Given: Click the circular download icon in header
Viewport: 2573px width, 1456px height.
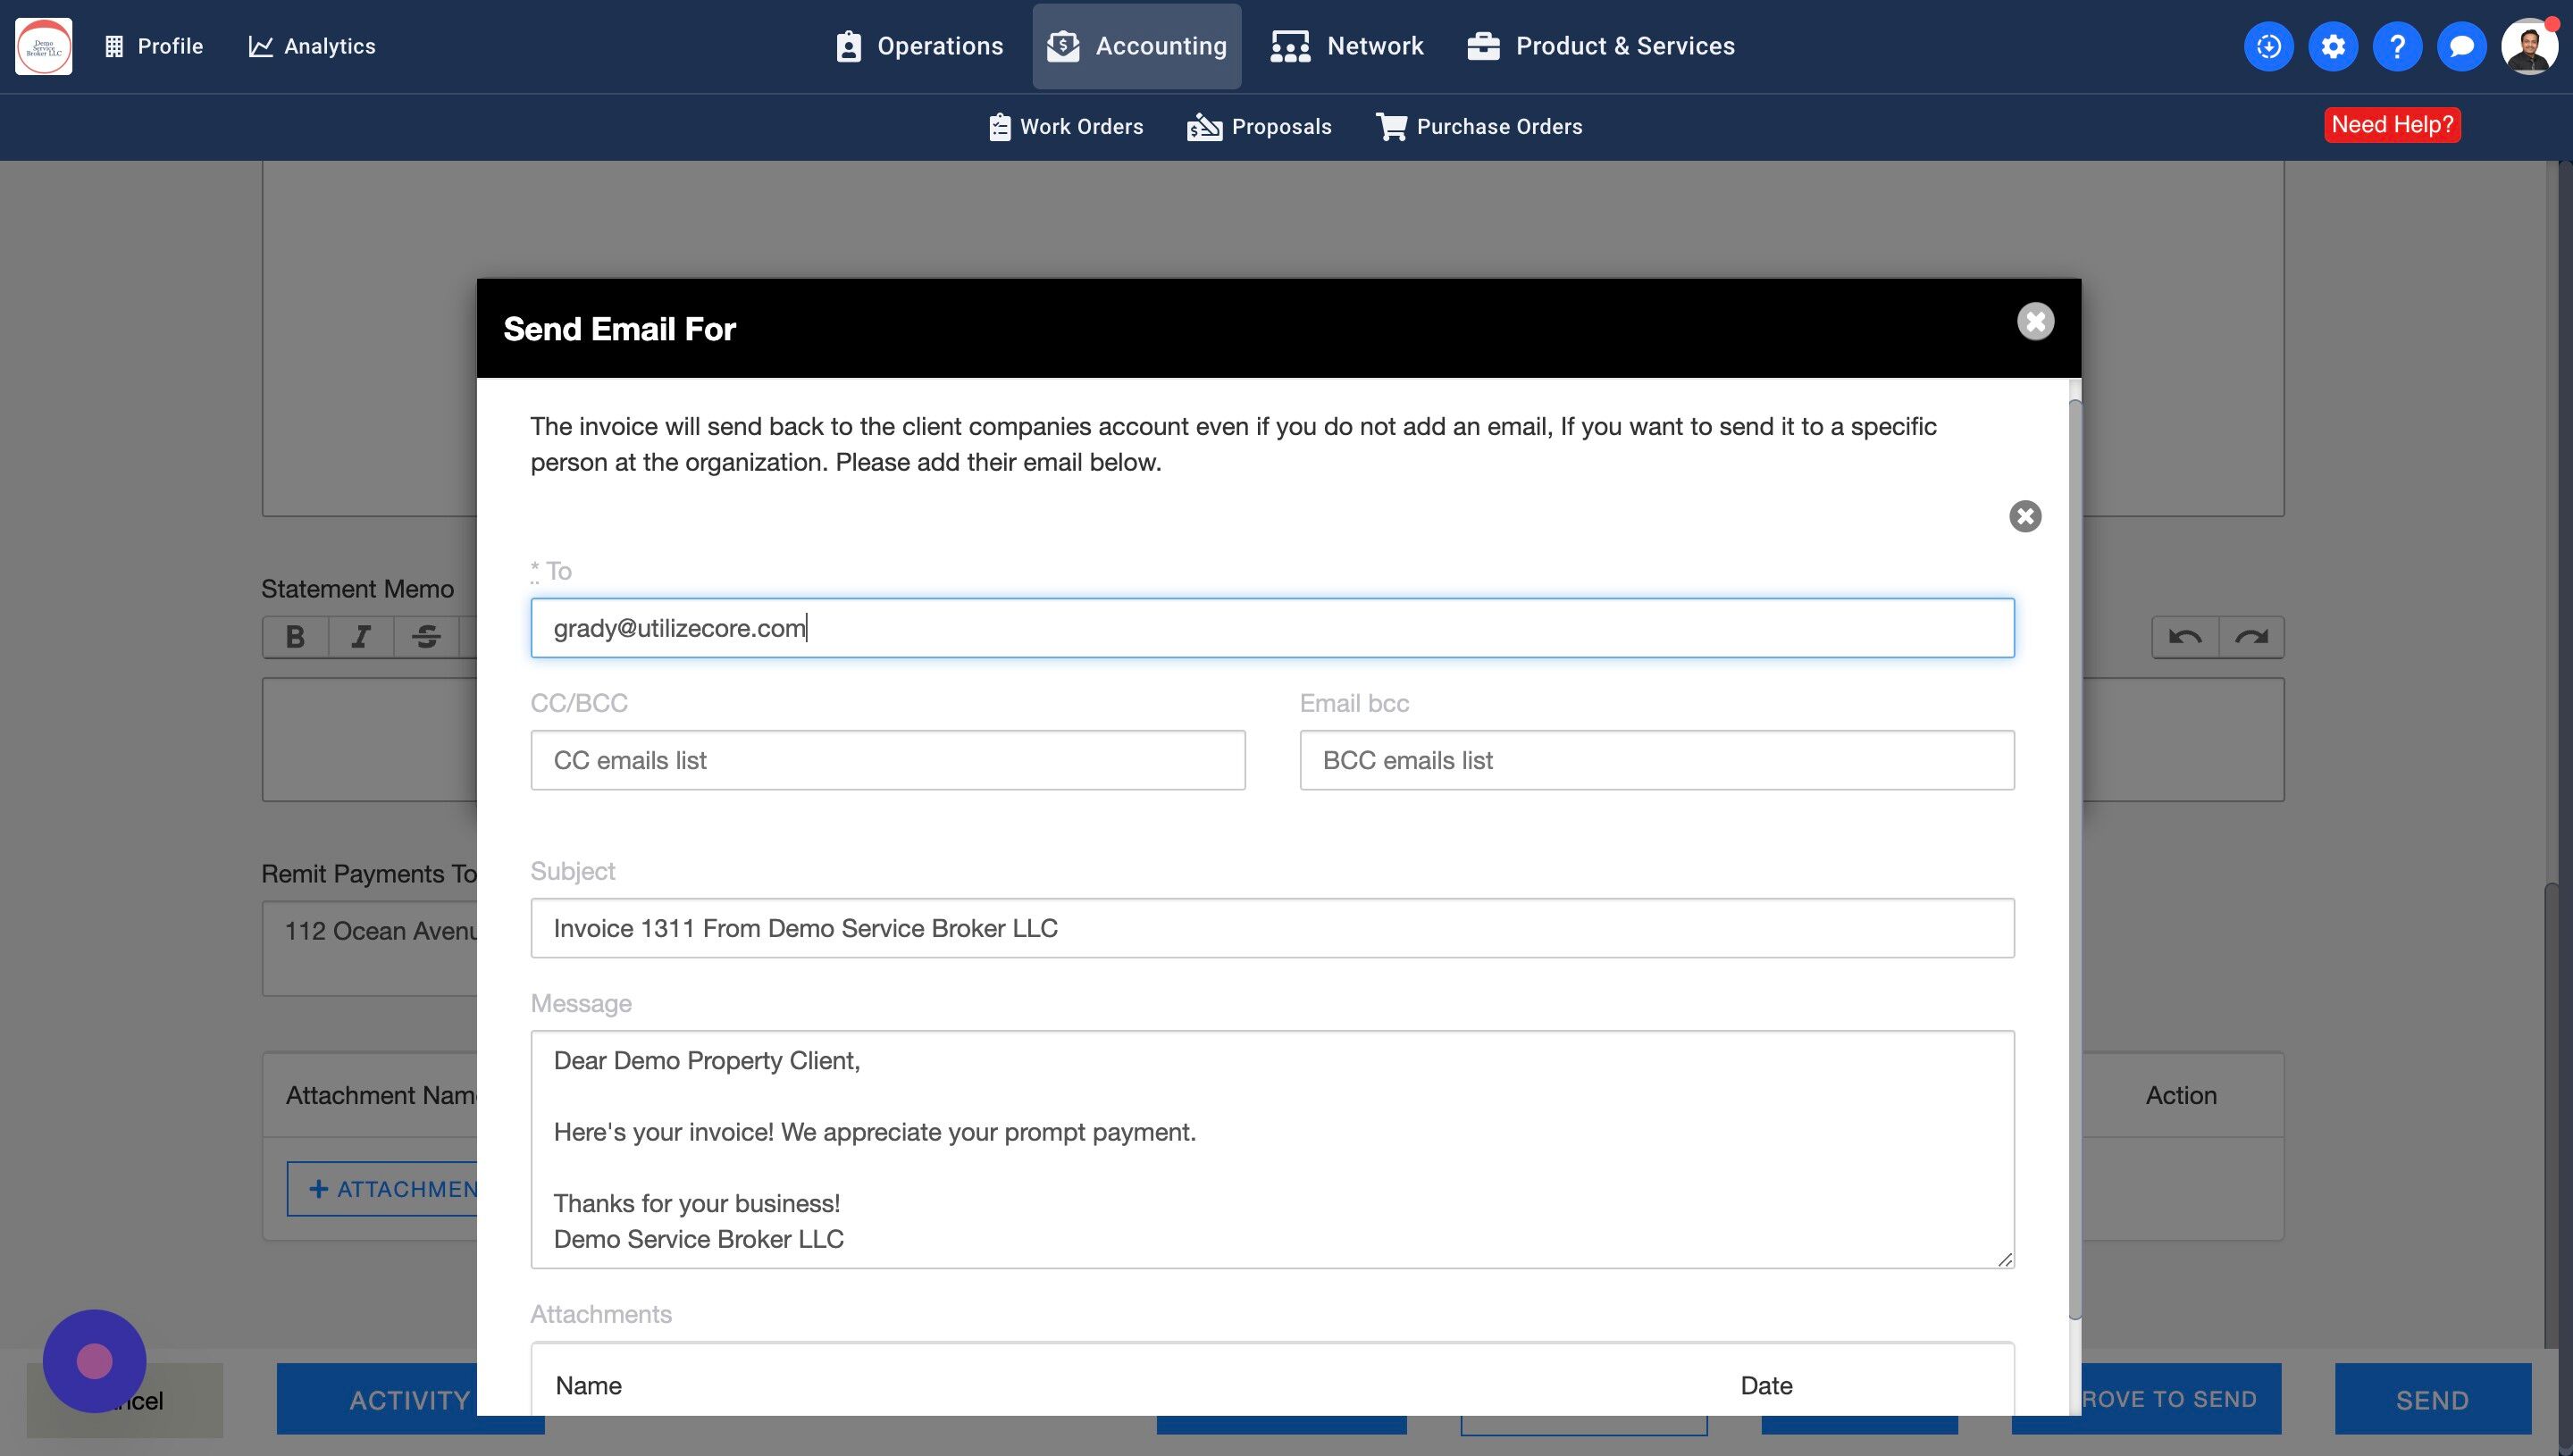Looking at the screenshot, I should (2268, 46).
